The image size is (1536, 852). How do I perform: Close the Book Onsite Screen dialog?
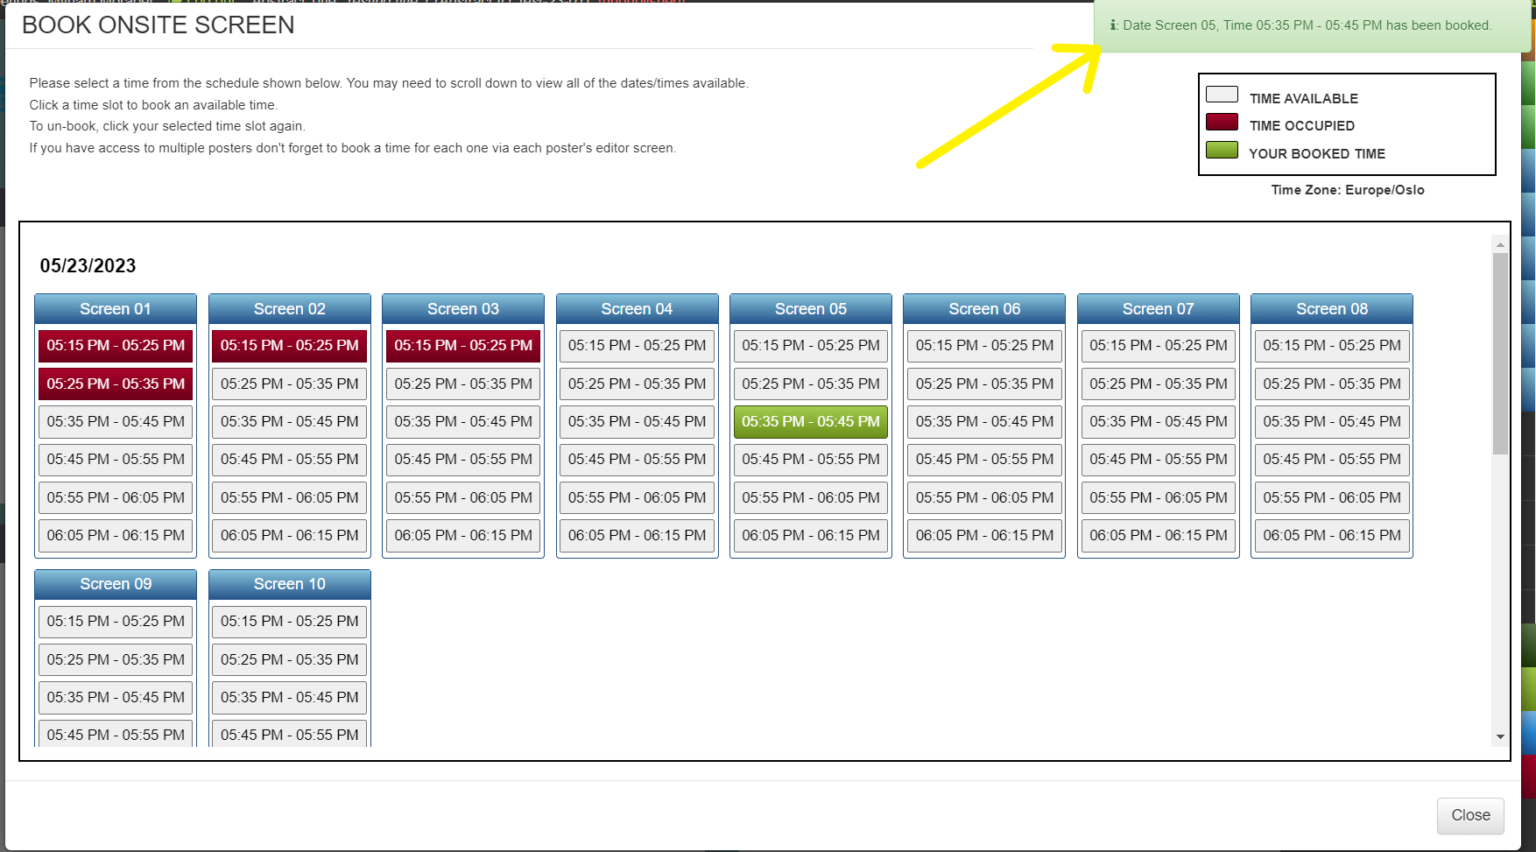(x=1470, y=815)
